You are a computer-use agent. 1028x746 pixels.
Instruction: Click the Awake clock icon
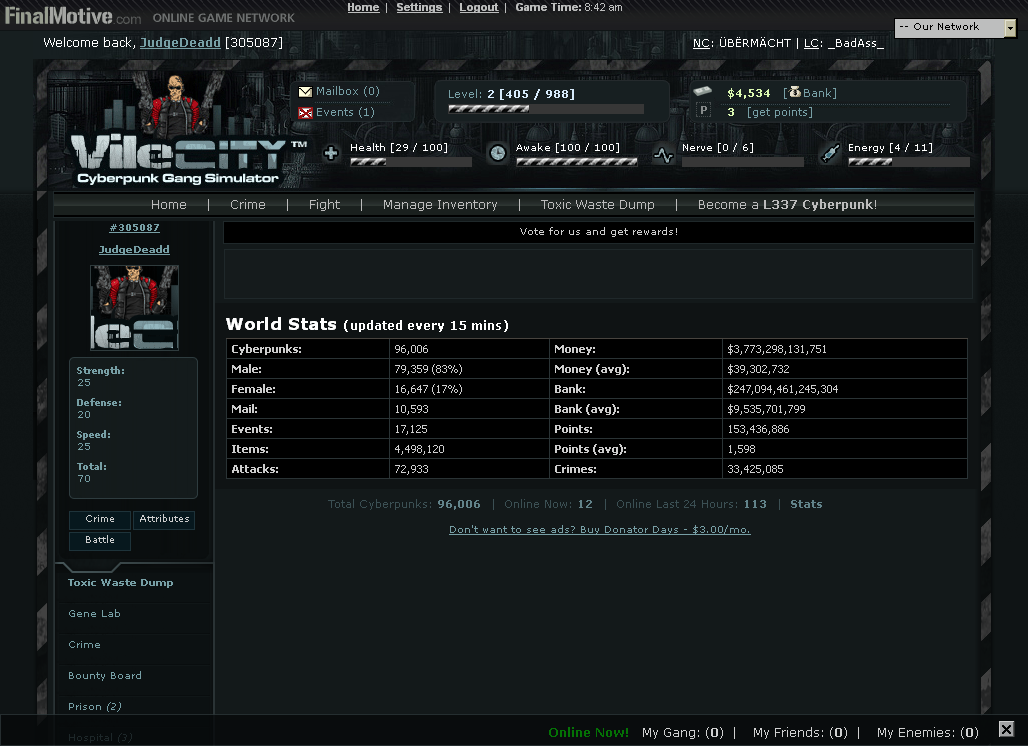(x=497, y=153)
